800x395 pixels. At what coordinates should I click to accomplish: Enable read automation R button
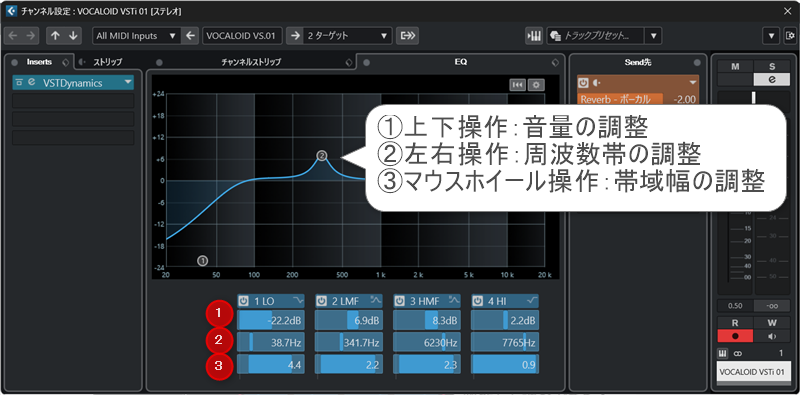[x=735, y=323]
